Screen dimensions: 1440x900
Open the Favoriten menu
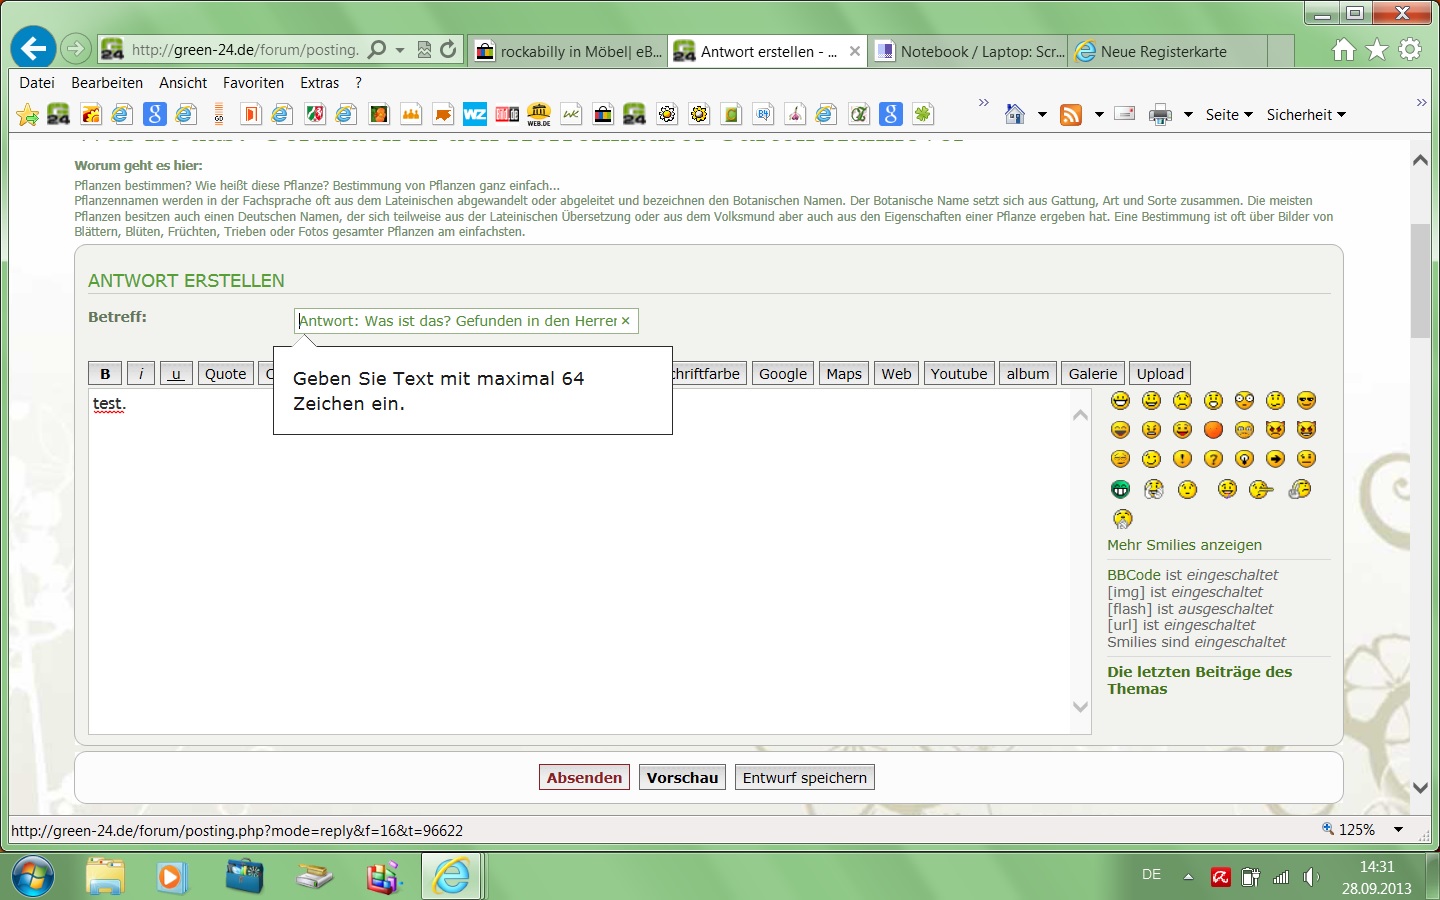point(253,83)
